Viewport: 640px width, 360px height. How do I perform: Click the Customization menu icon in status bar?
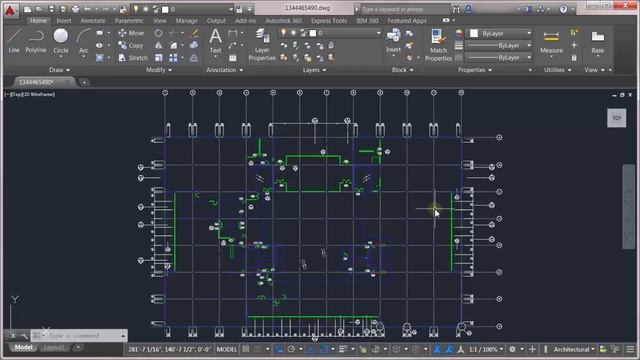click(x=630, y=349)
